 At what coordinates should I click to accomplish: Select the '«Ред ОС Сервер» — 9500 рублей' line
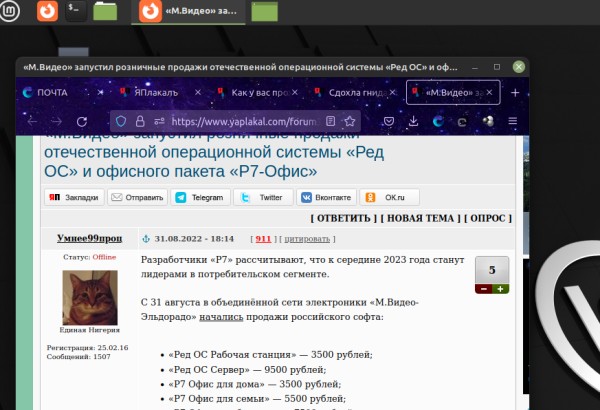[x=247, y=370]
